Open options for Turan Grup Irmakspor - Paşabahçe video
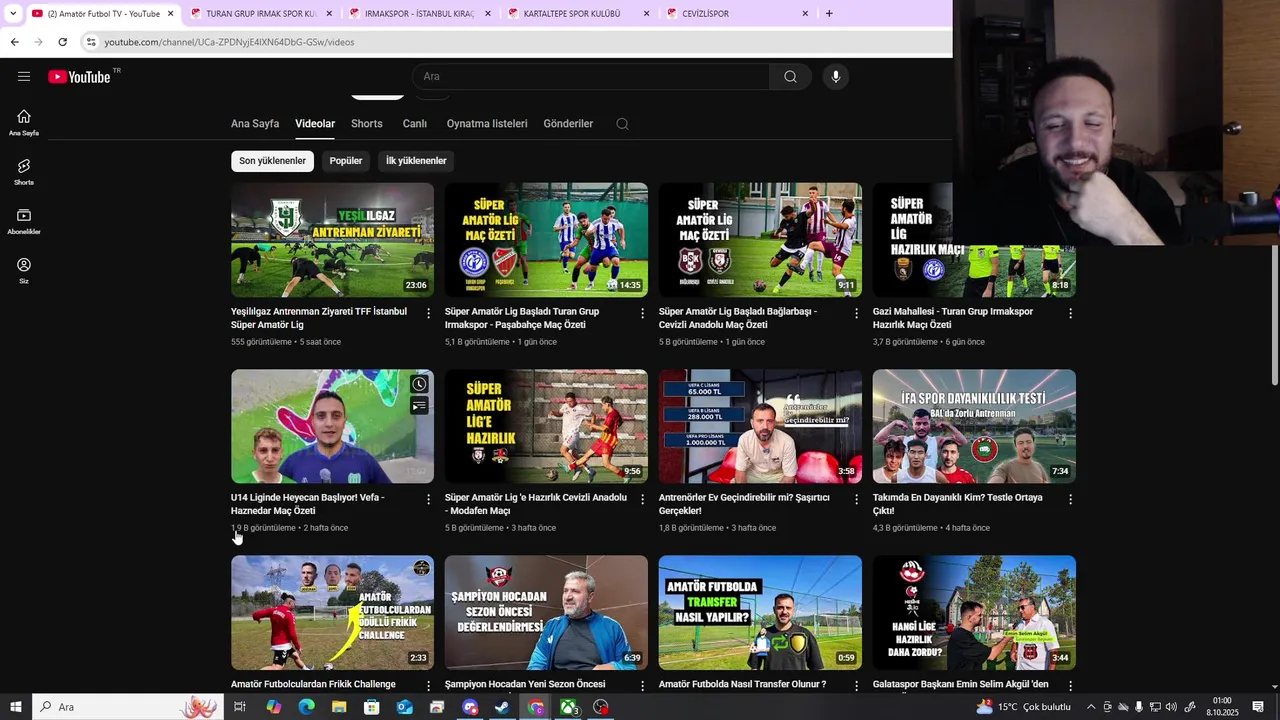 (643, 313)
